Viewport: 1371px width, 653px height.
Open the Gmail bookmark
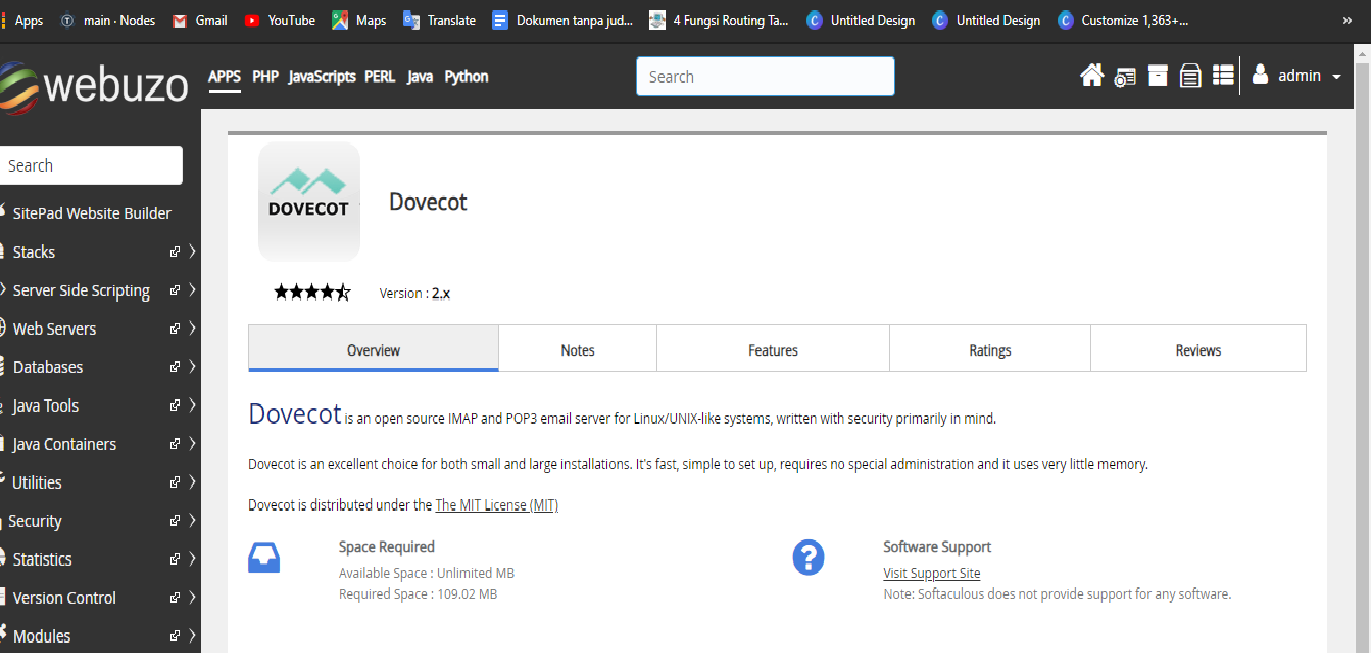200,20
